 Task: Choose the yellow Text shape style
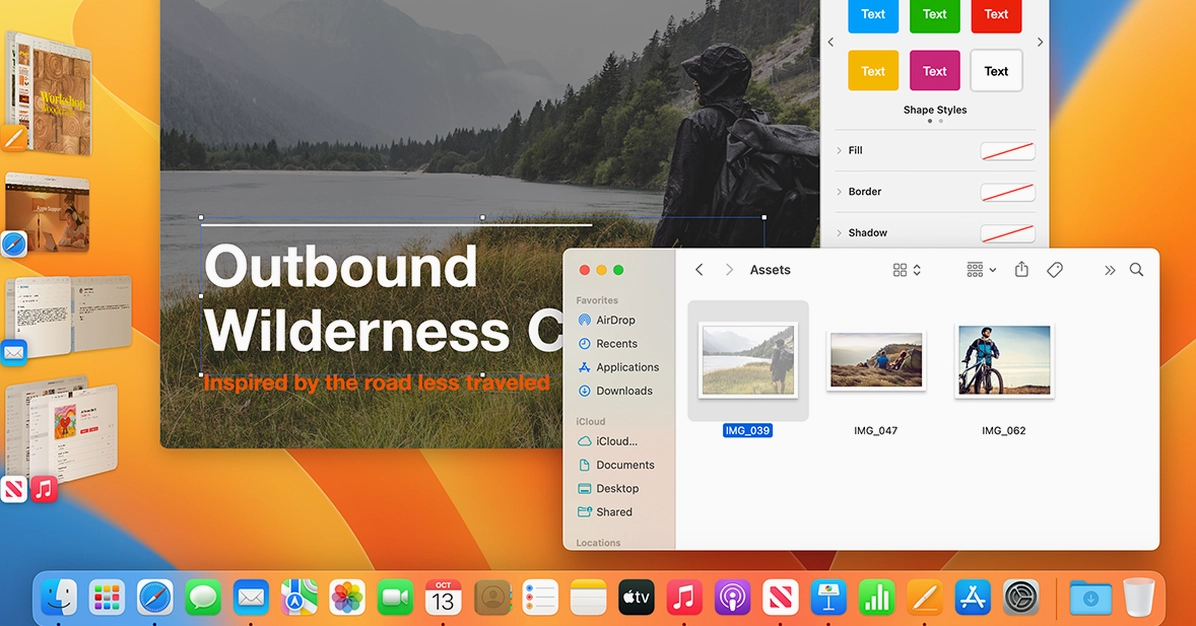(873, 71)
